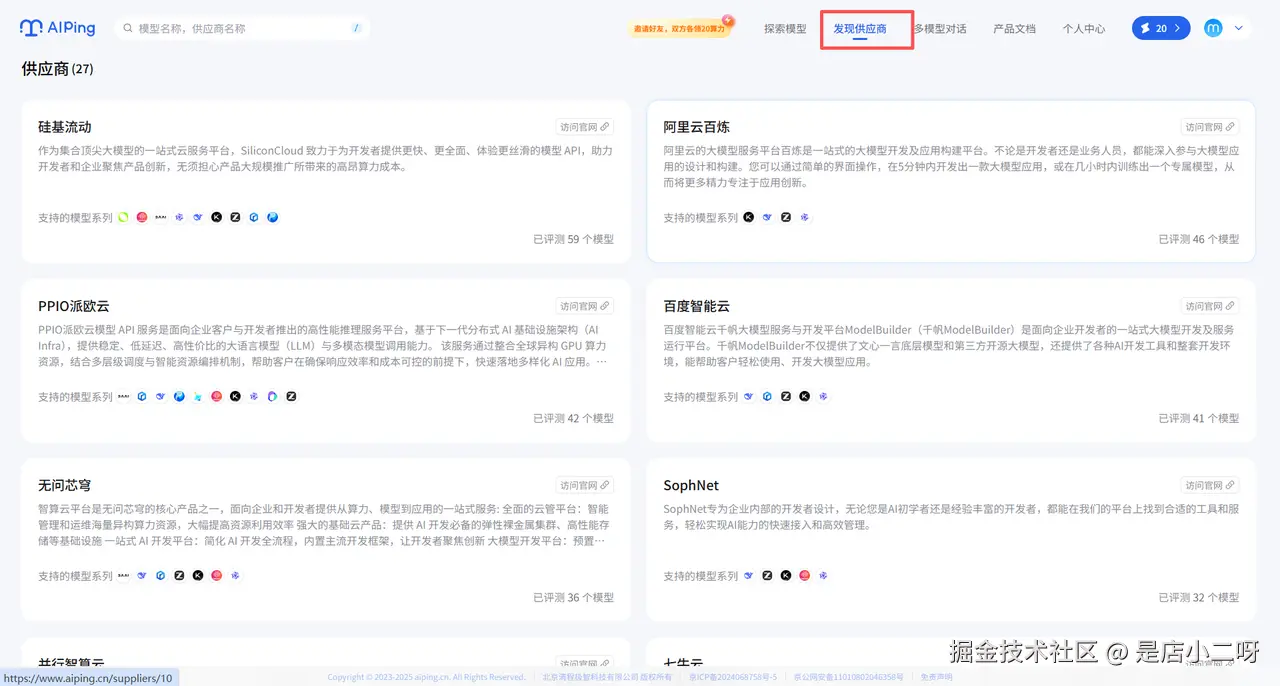Open 产品文档 from the navigation
The height and width of the screenshot is (686, 1280).
point(1014,29)
